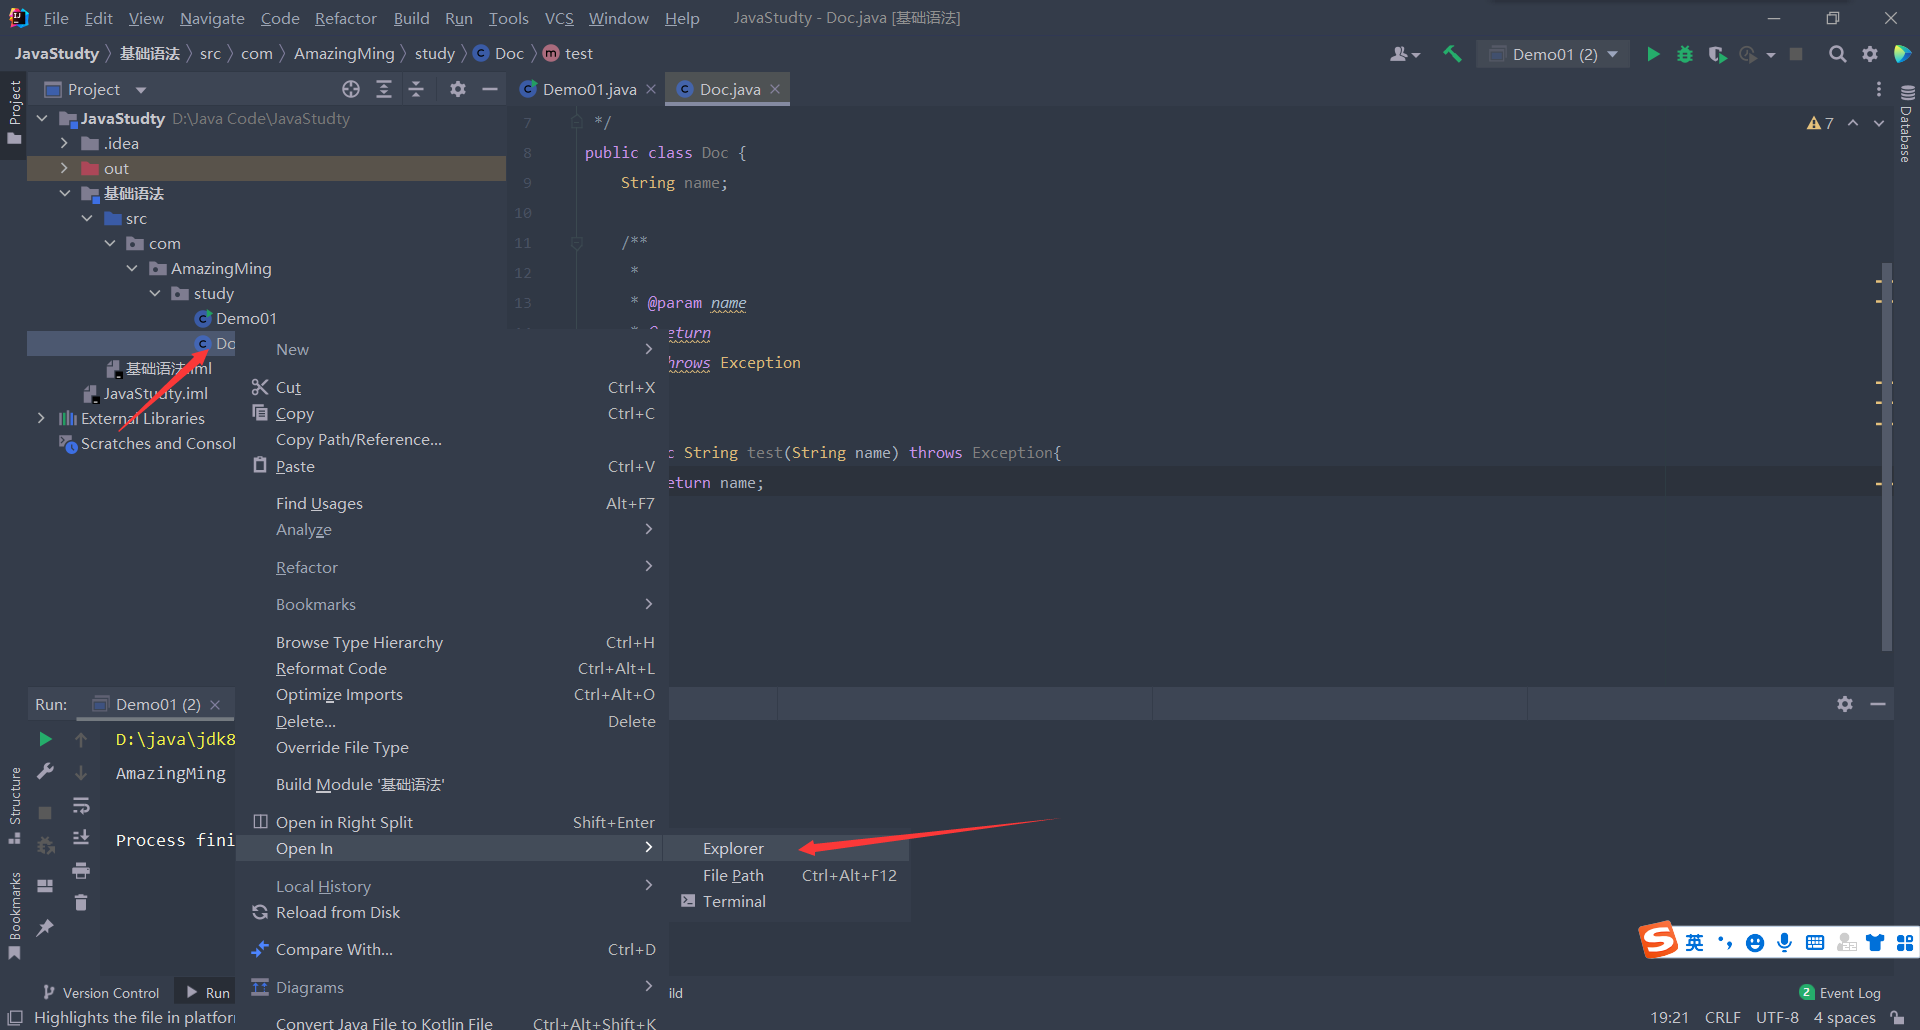Click the Sogou input method S icon
The height and width of the screenshot is (1030, 1920).
click(x=1659, y=940)
